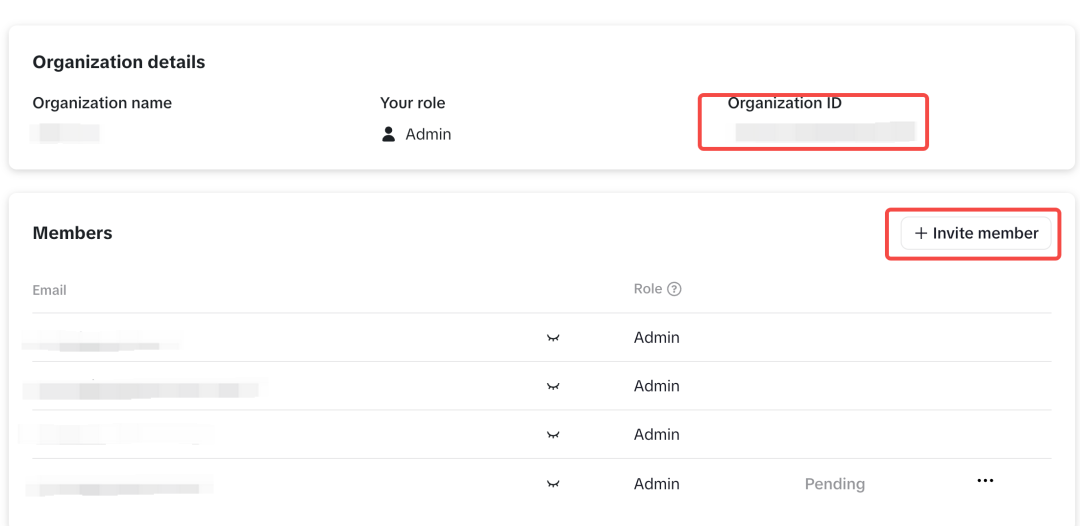The width and height of the screenshot is (1080, 526).
Task: Click the Role column header text
Action: pyautogui.click(x=647, y=289)
